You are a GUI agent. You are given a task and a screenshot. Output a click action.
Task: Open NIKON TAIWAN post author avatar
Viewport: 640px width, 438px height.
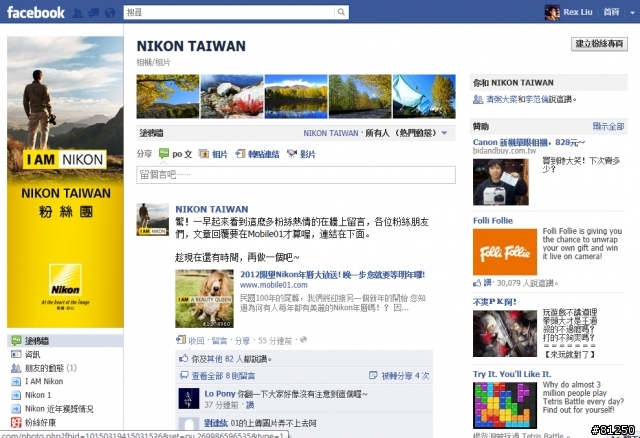click(x=153, y=220)
